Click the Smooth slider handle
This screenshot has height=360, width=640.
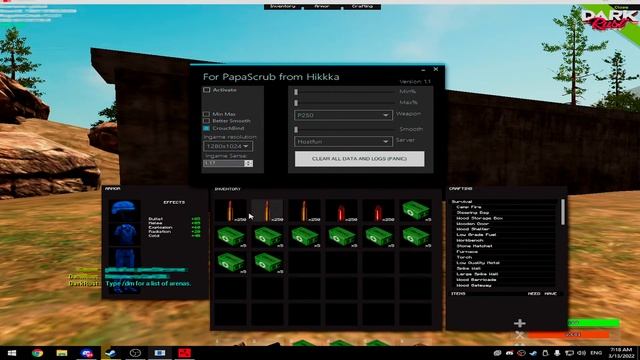296,130
